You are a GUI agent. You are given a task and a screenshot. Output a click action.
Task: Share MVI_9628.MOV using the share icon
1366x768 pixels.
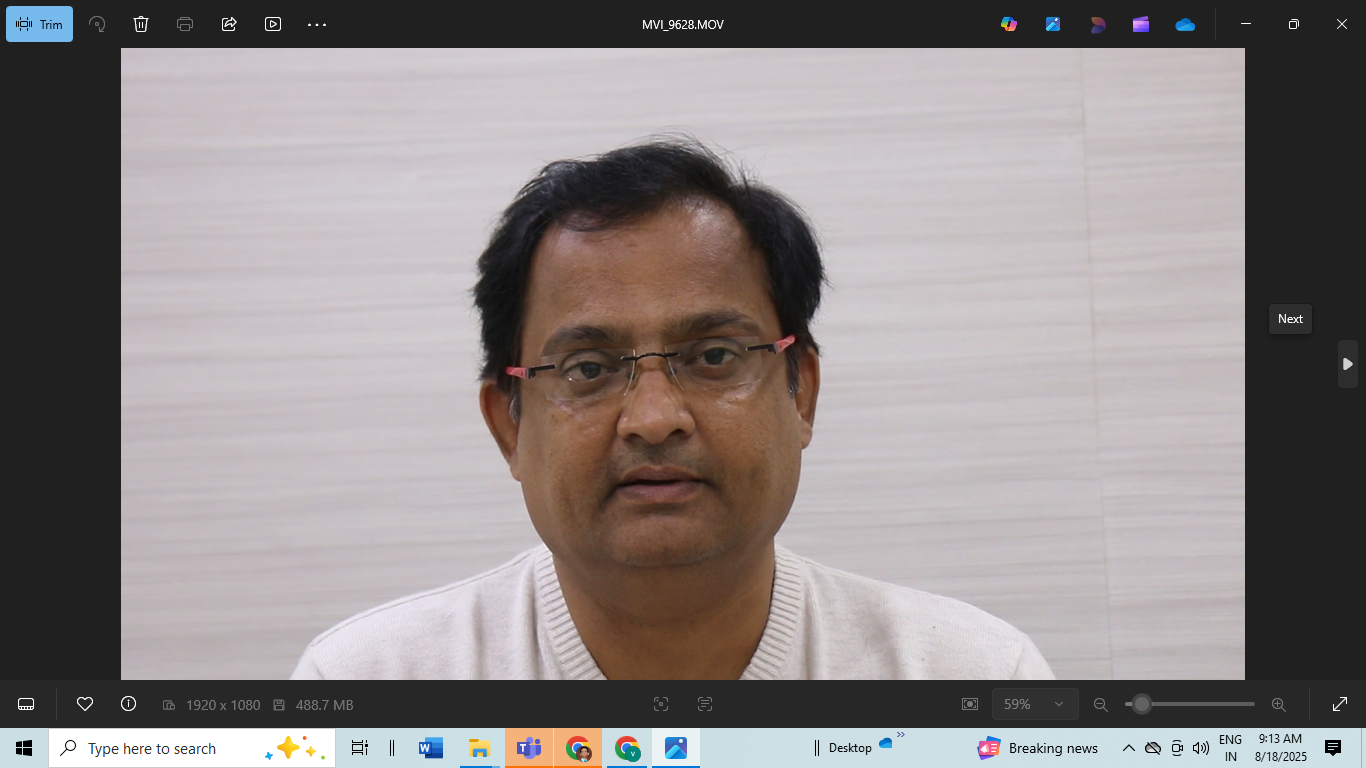point(229,24)
